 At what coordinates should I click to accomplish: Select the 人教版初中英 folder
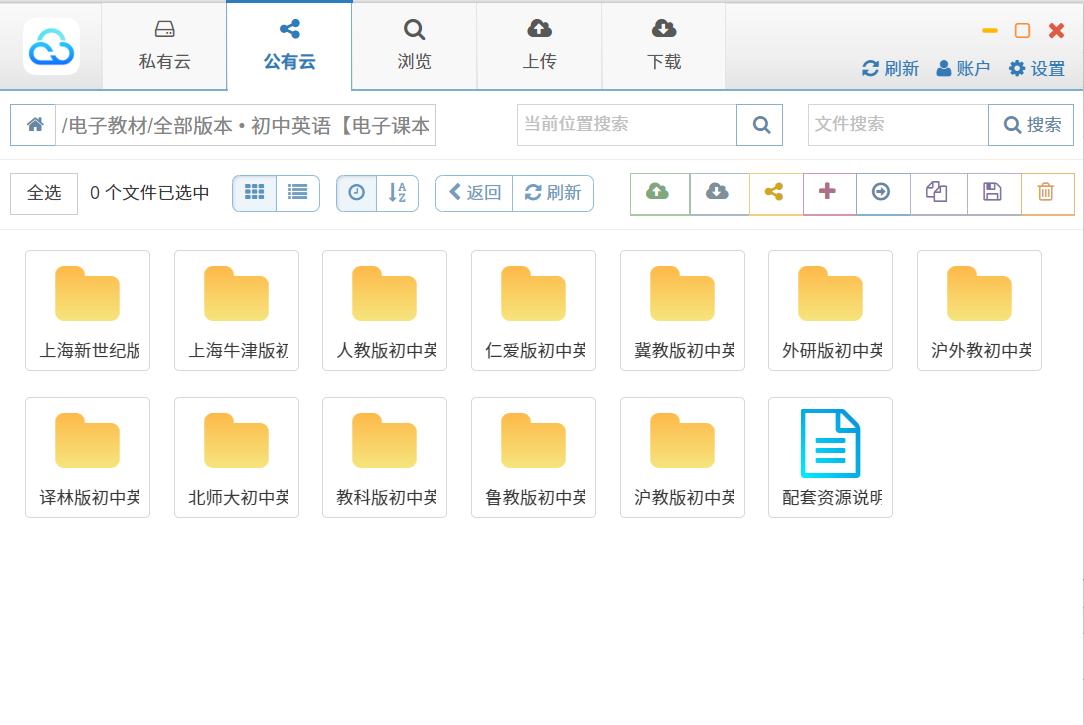(x=384, y=310)
